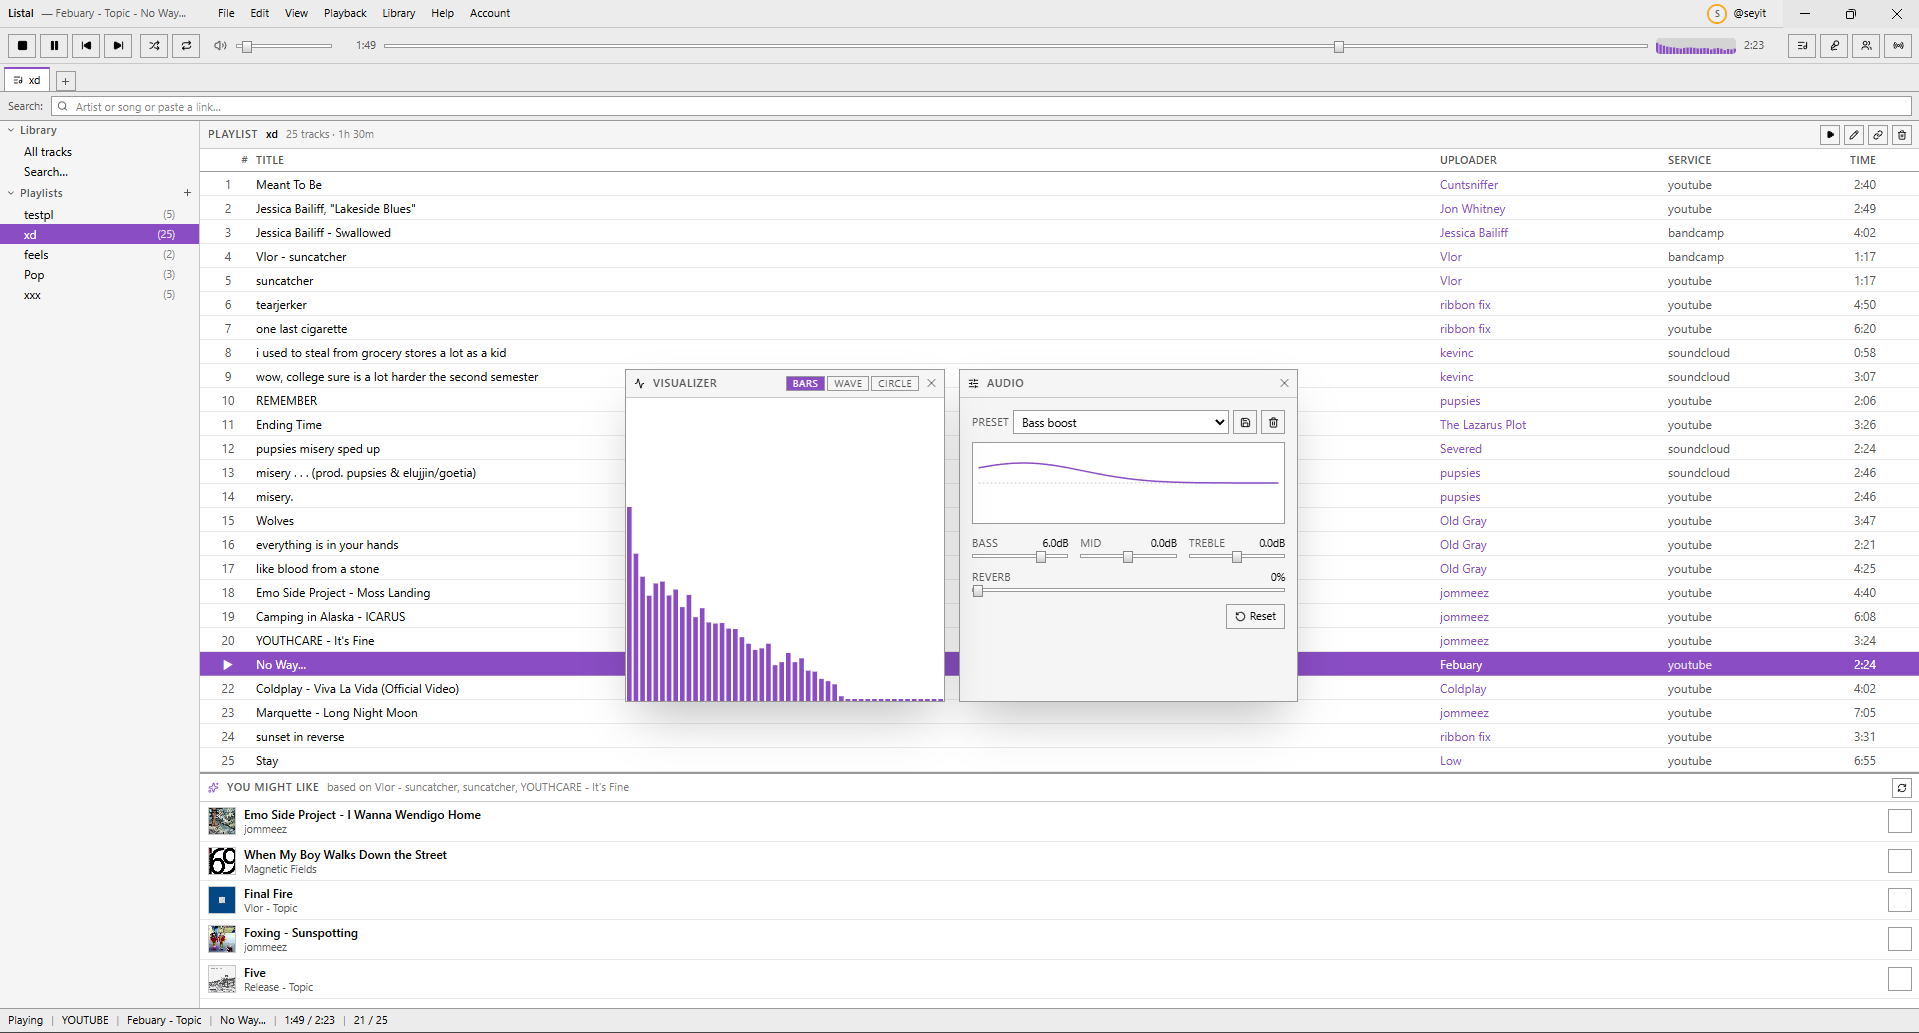Viewport: 1919px width, 1033px height.
Task: Focus the artist or song search field
Action: [x=981, y=106]
